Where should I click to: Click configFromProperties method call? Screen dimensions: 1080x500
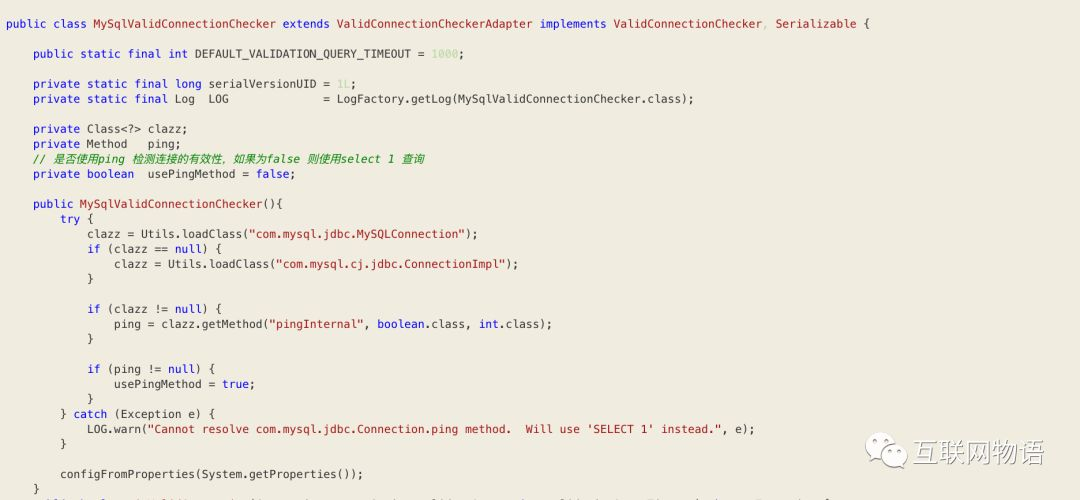coord(119,474)
